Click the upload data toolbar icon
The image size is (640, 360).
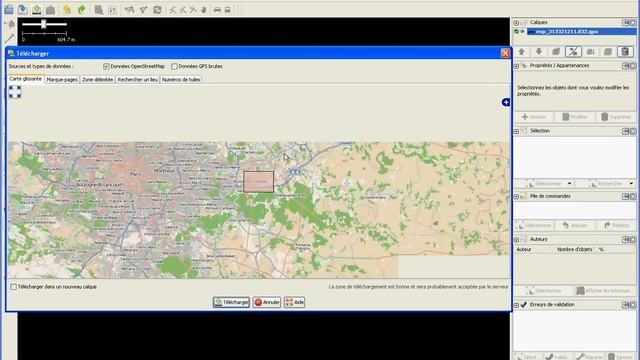pyautogui.click(x=50, y=9)
